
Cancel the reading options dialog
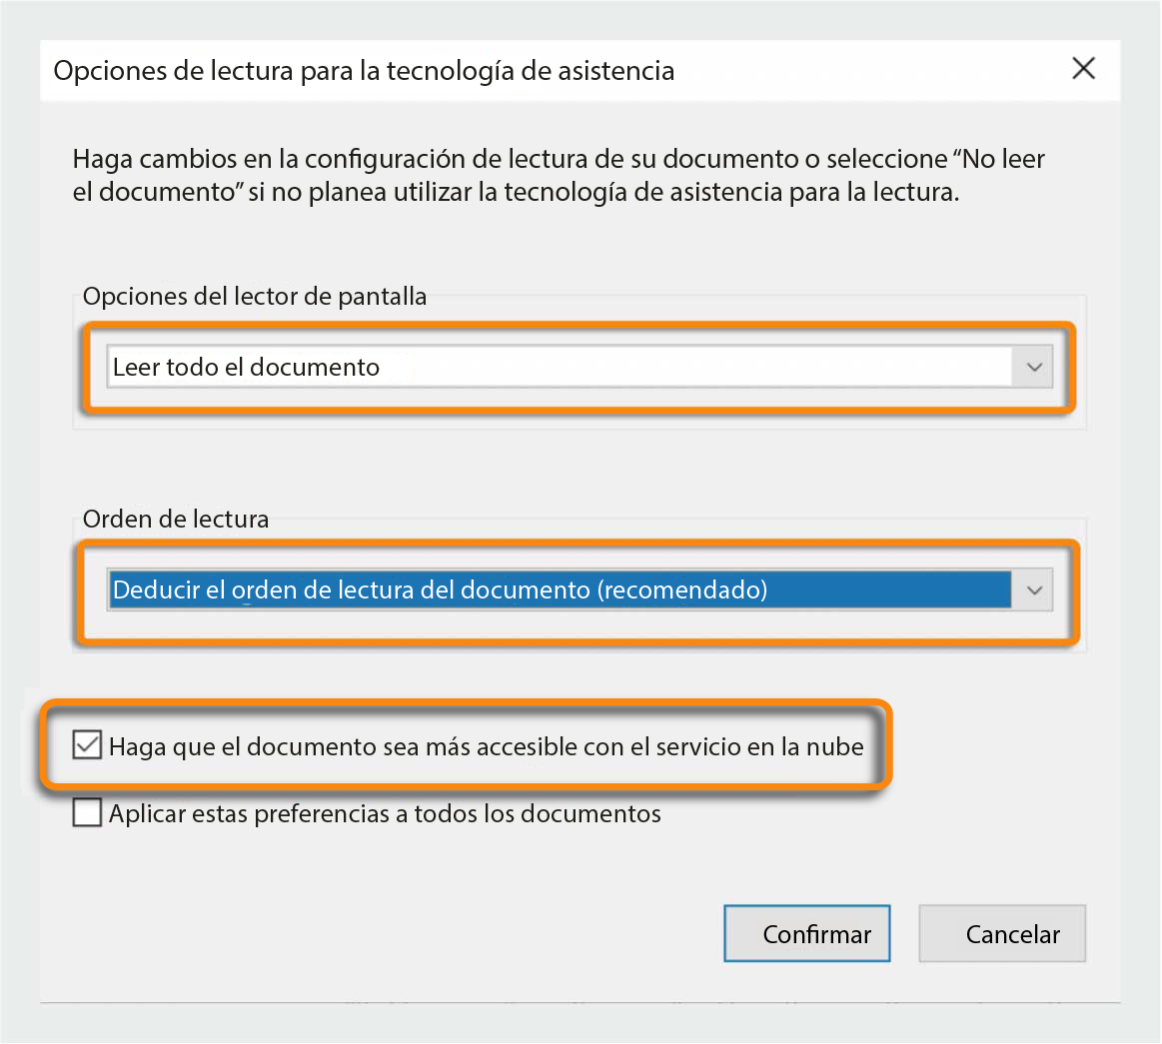pos(1001,933)
